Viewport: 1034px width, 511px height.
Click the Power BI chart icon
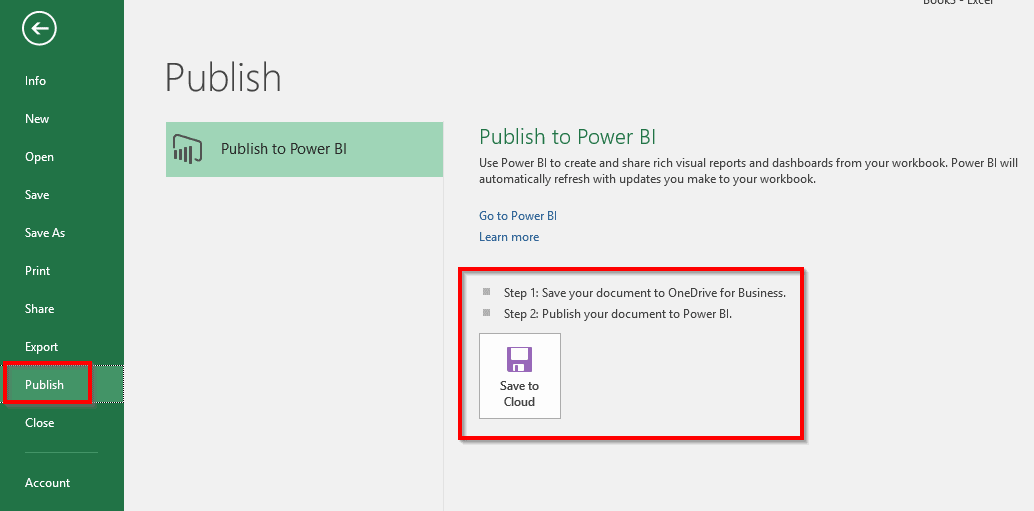tap(188, 149)
